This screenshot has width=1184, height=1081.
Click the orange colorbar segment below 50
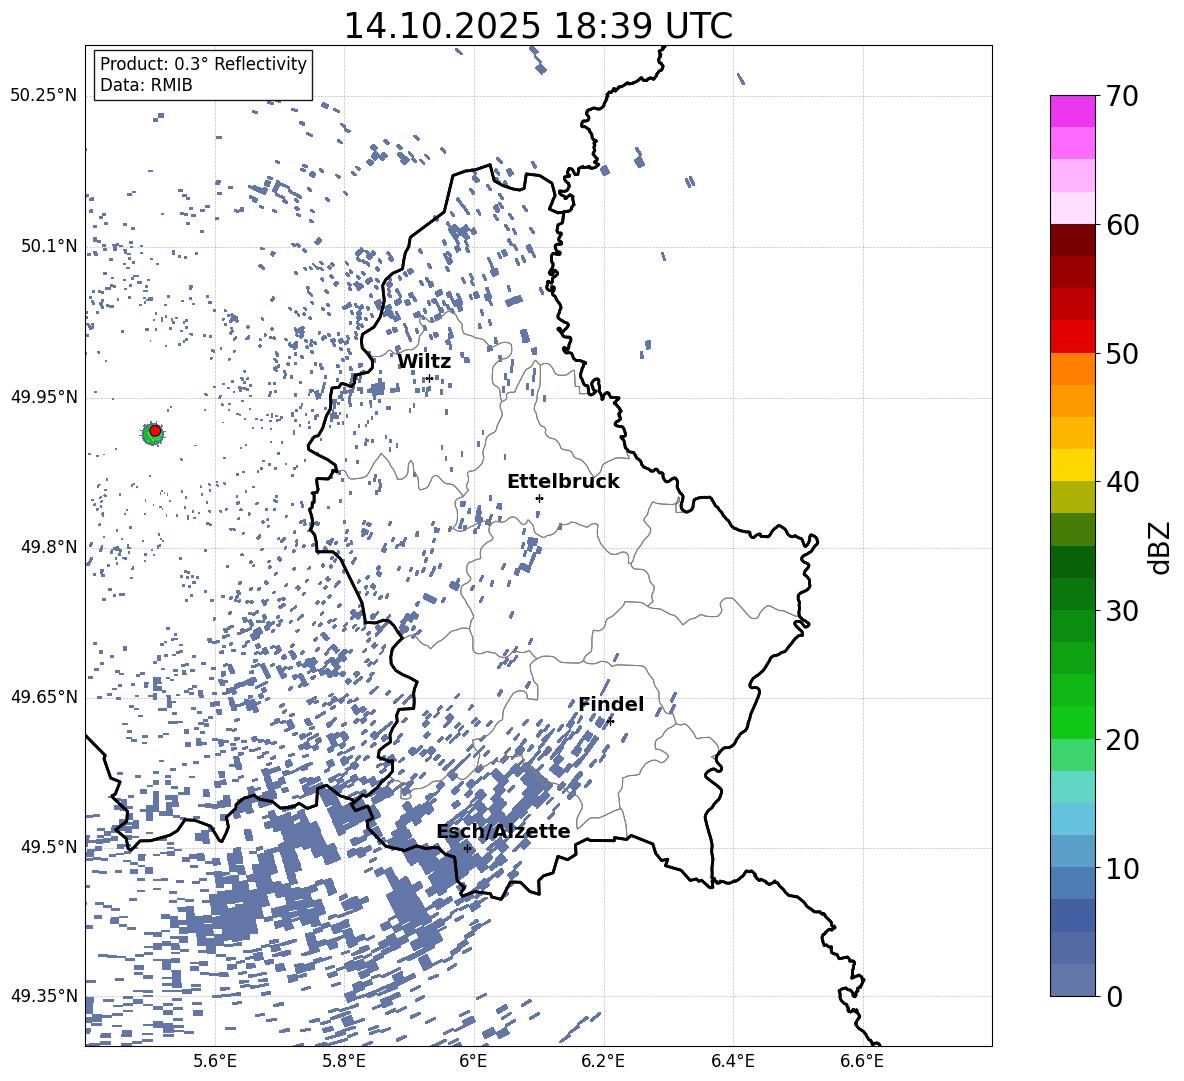(x=1072, y=369)
